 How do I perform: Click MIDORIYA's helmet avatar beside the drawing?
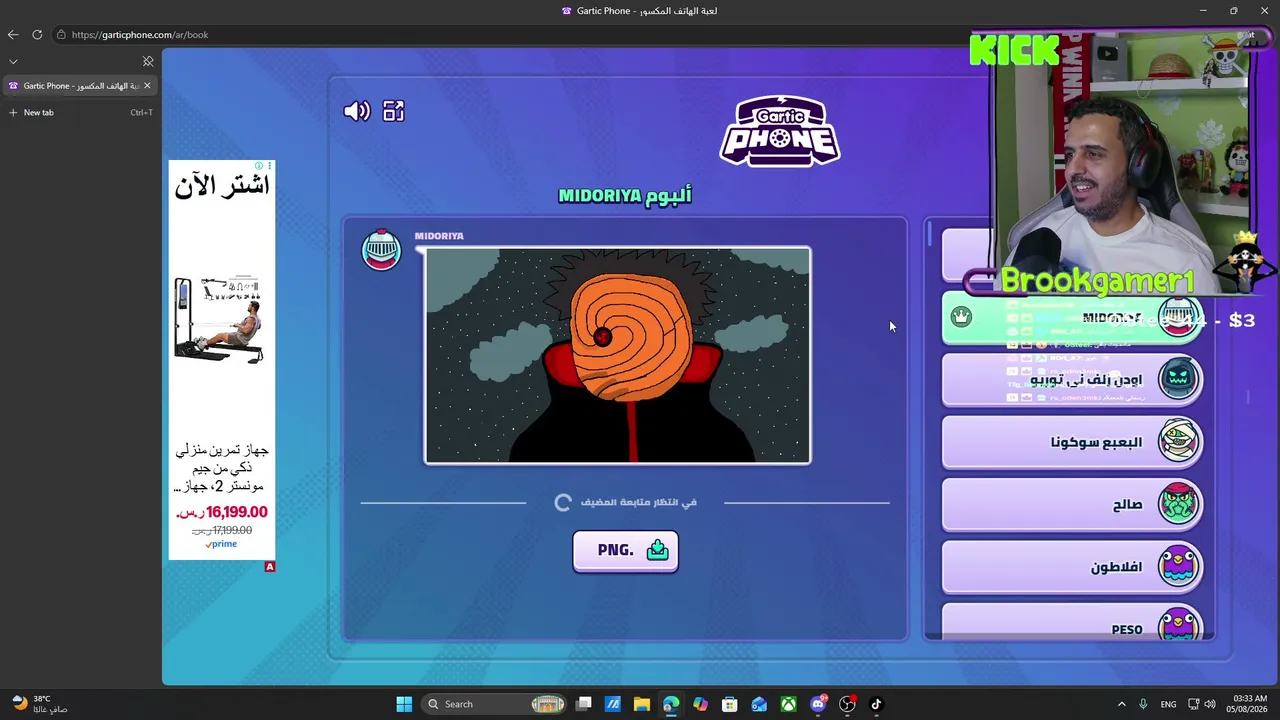[x=381, y=250]
